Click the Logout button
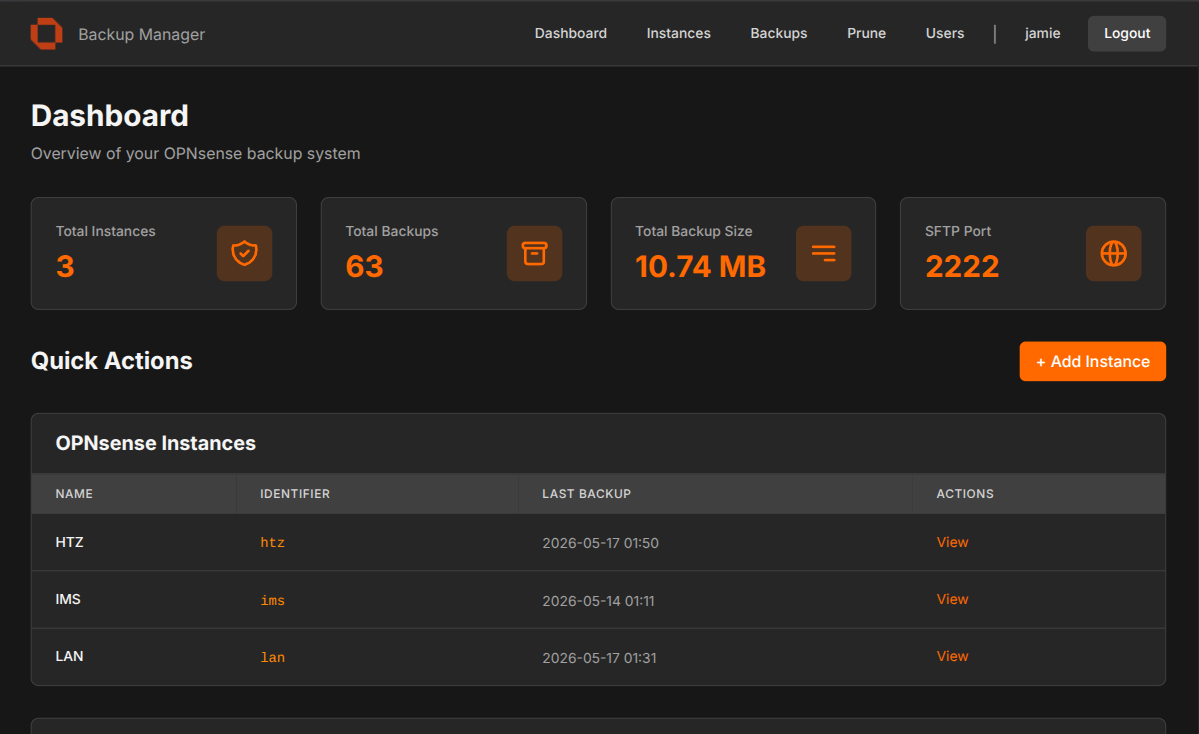The width and height of the screenshot is (1199, 734). pyautogui.click(x=1126, y=34)
